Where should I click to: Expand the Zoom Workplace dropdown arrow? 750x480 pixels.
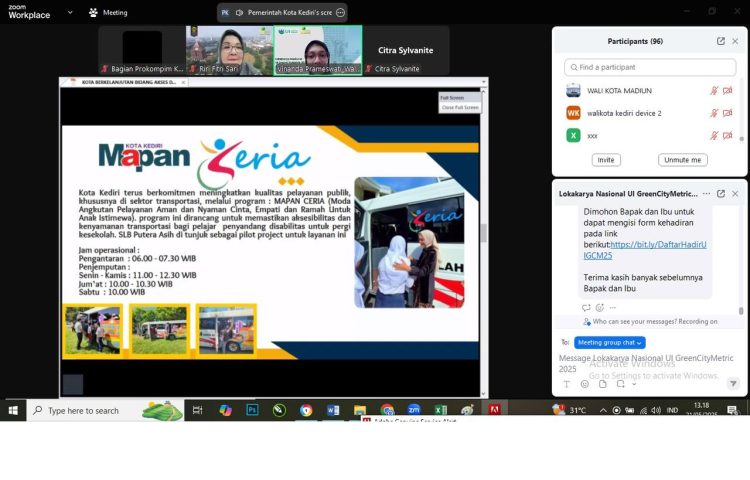[70, 13]
